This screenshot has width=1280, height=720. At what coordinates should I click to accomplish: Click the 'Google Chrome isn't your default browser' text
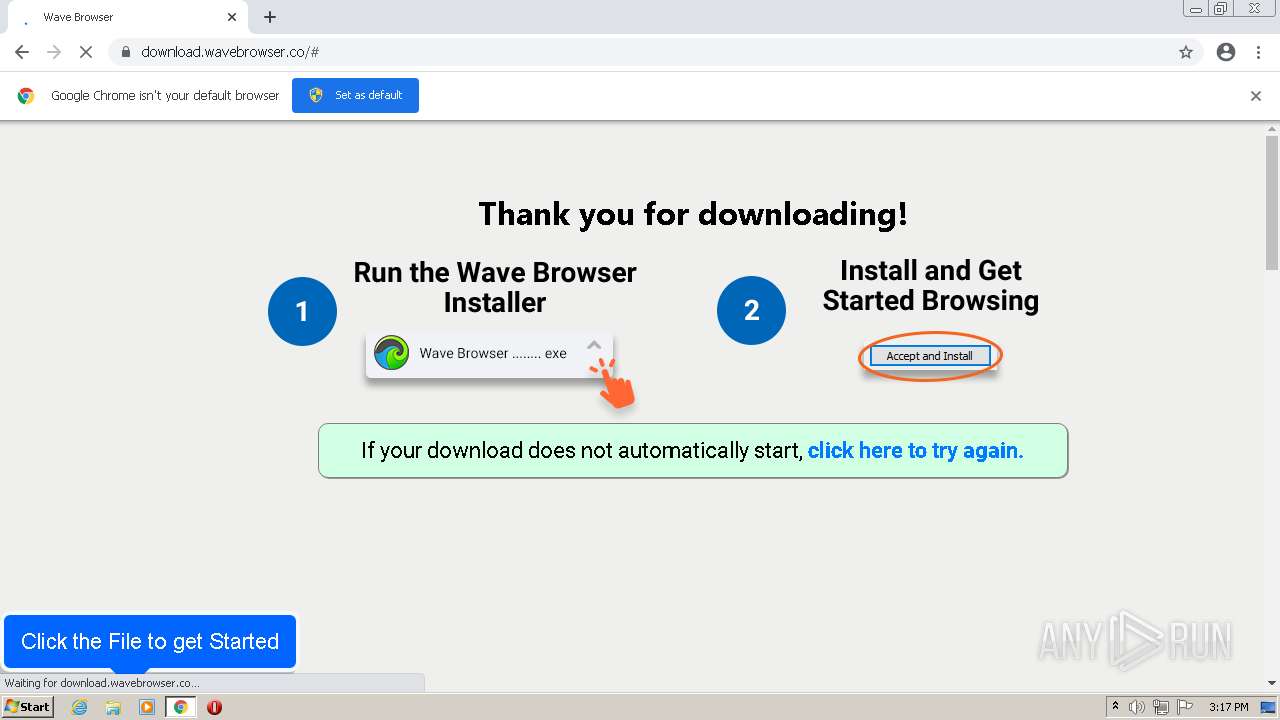[x=165, y=96]
